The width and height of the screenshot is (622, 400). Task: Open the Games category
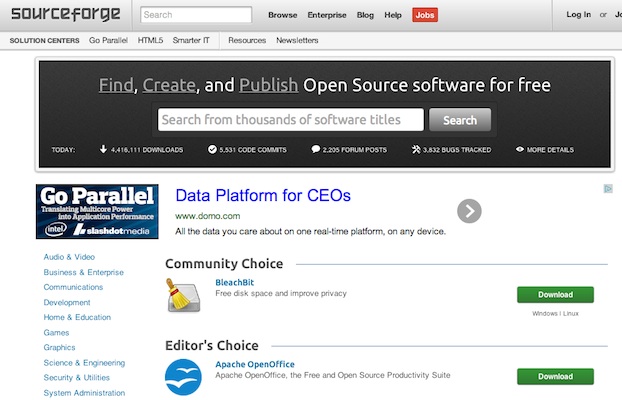[x=56, y=333]
